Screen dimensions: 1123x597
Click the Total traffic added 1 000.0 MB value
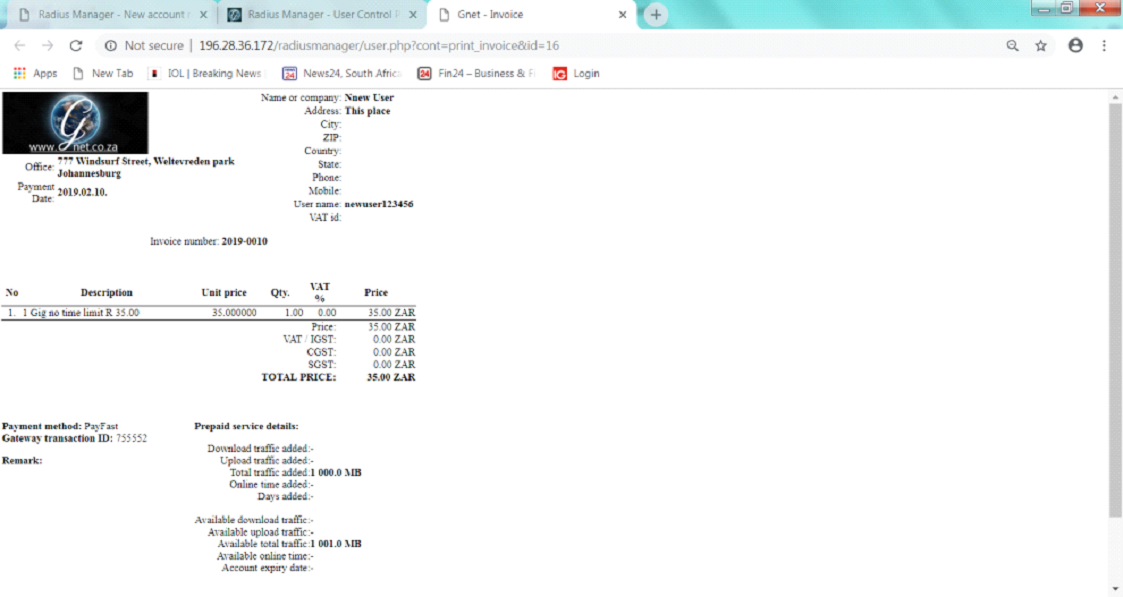[336, 472]
